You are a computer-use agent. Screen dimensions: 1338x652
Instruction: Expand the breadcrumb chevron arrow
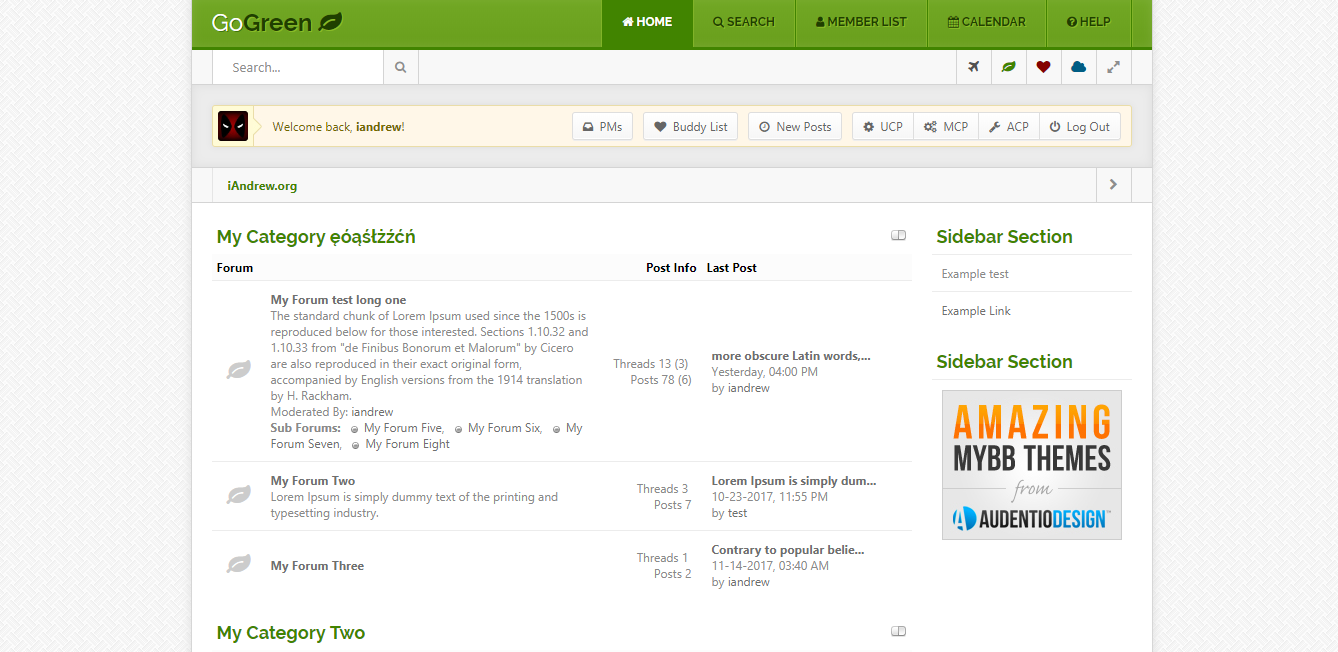(1113, 186)
